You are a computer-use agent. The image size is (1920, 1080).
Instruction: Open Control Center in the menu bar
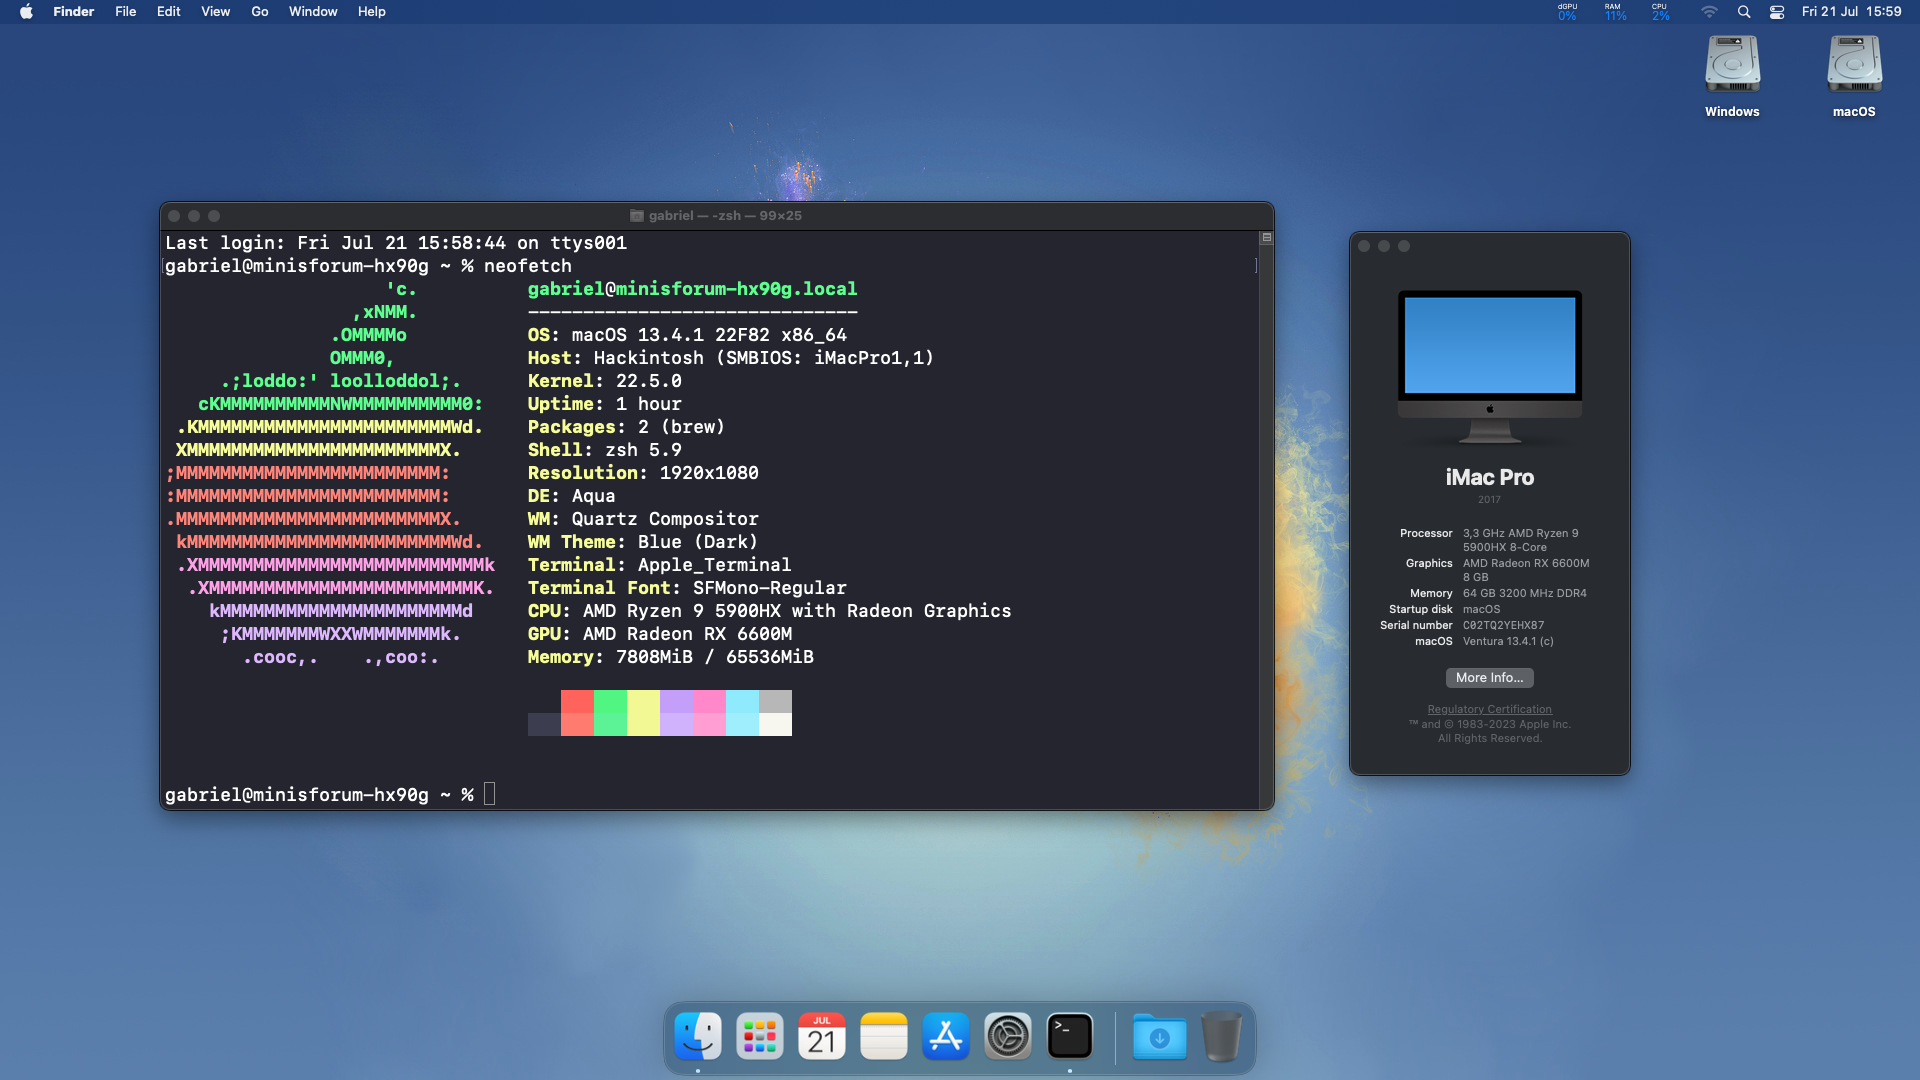pyautogui.click(x=1777, y=11)
